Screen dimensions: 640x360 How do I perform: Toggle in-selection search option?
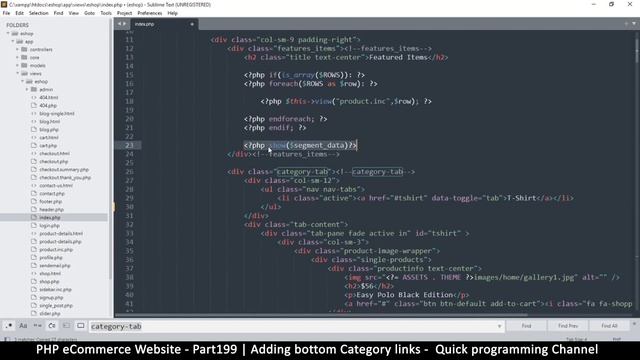coord(67,326)
